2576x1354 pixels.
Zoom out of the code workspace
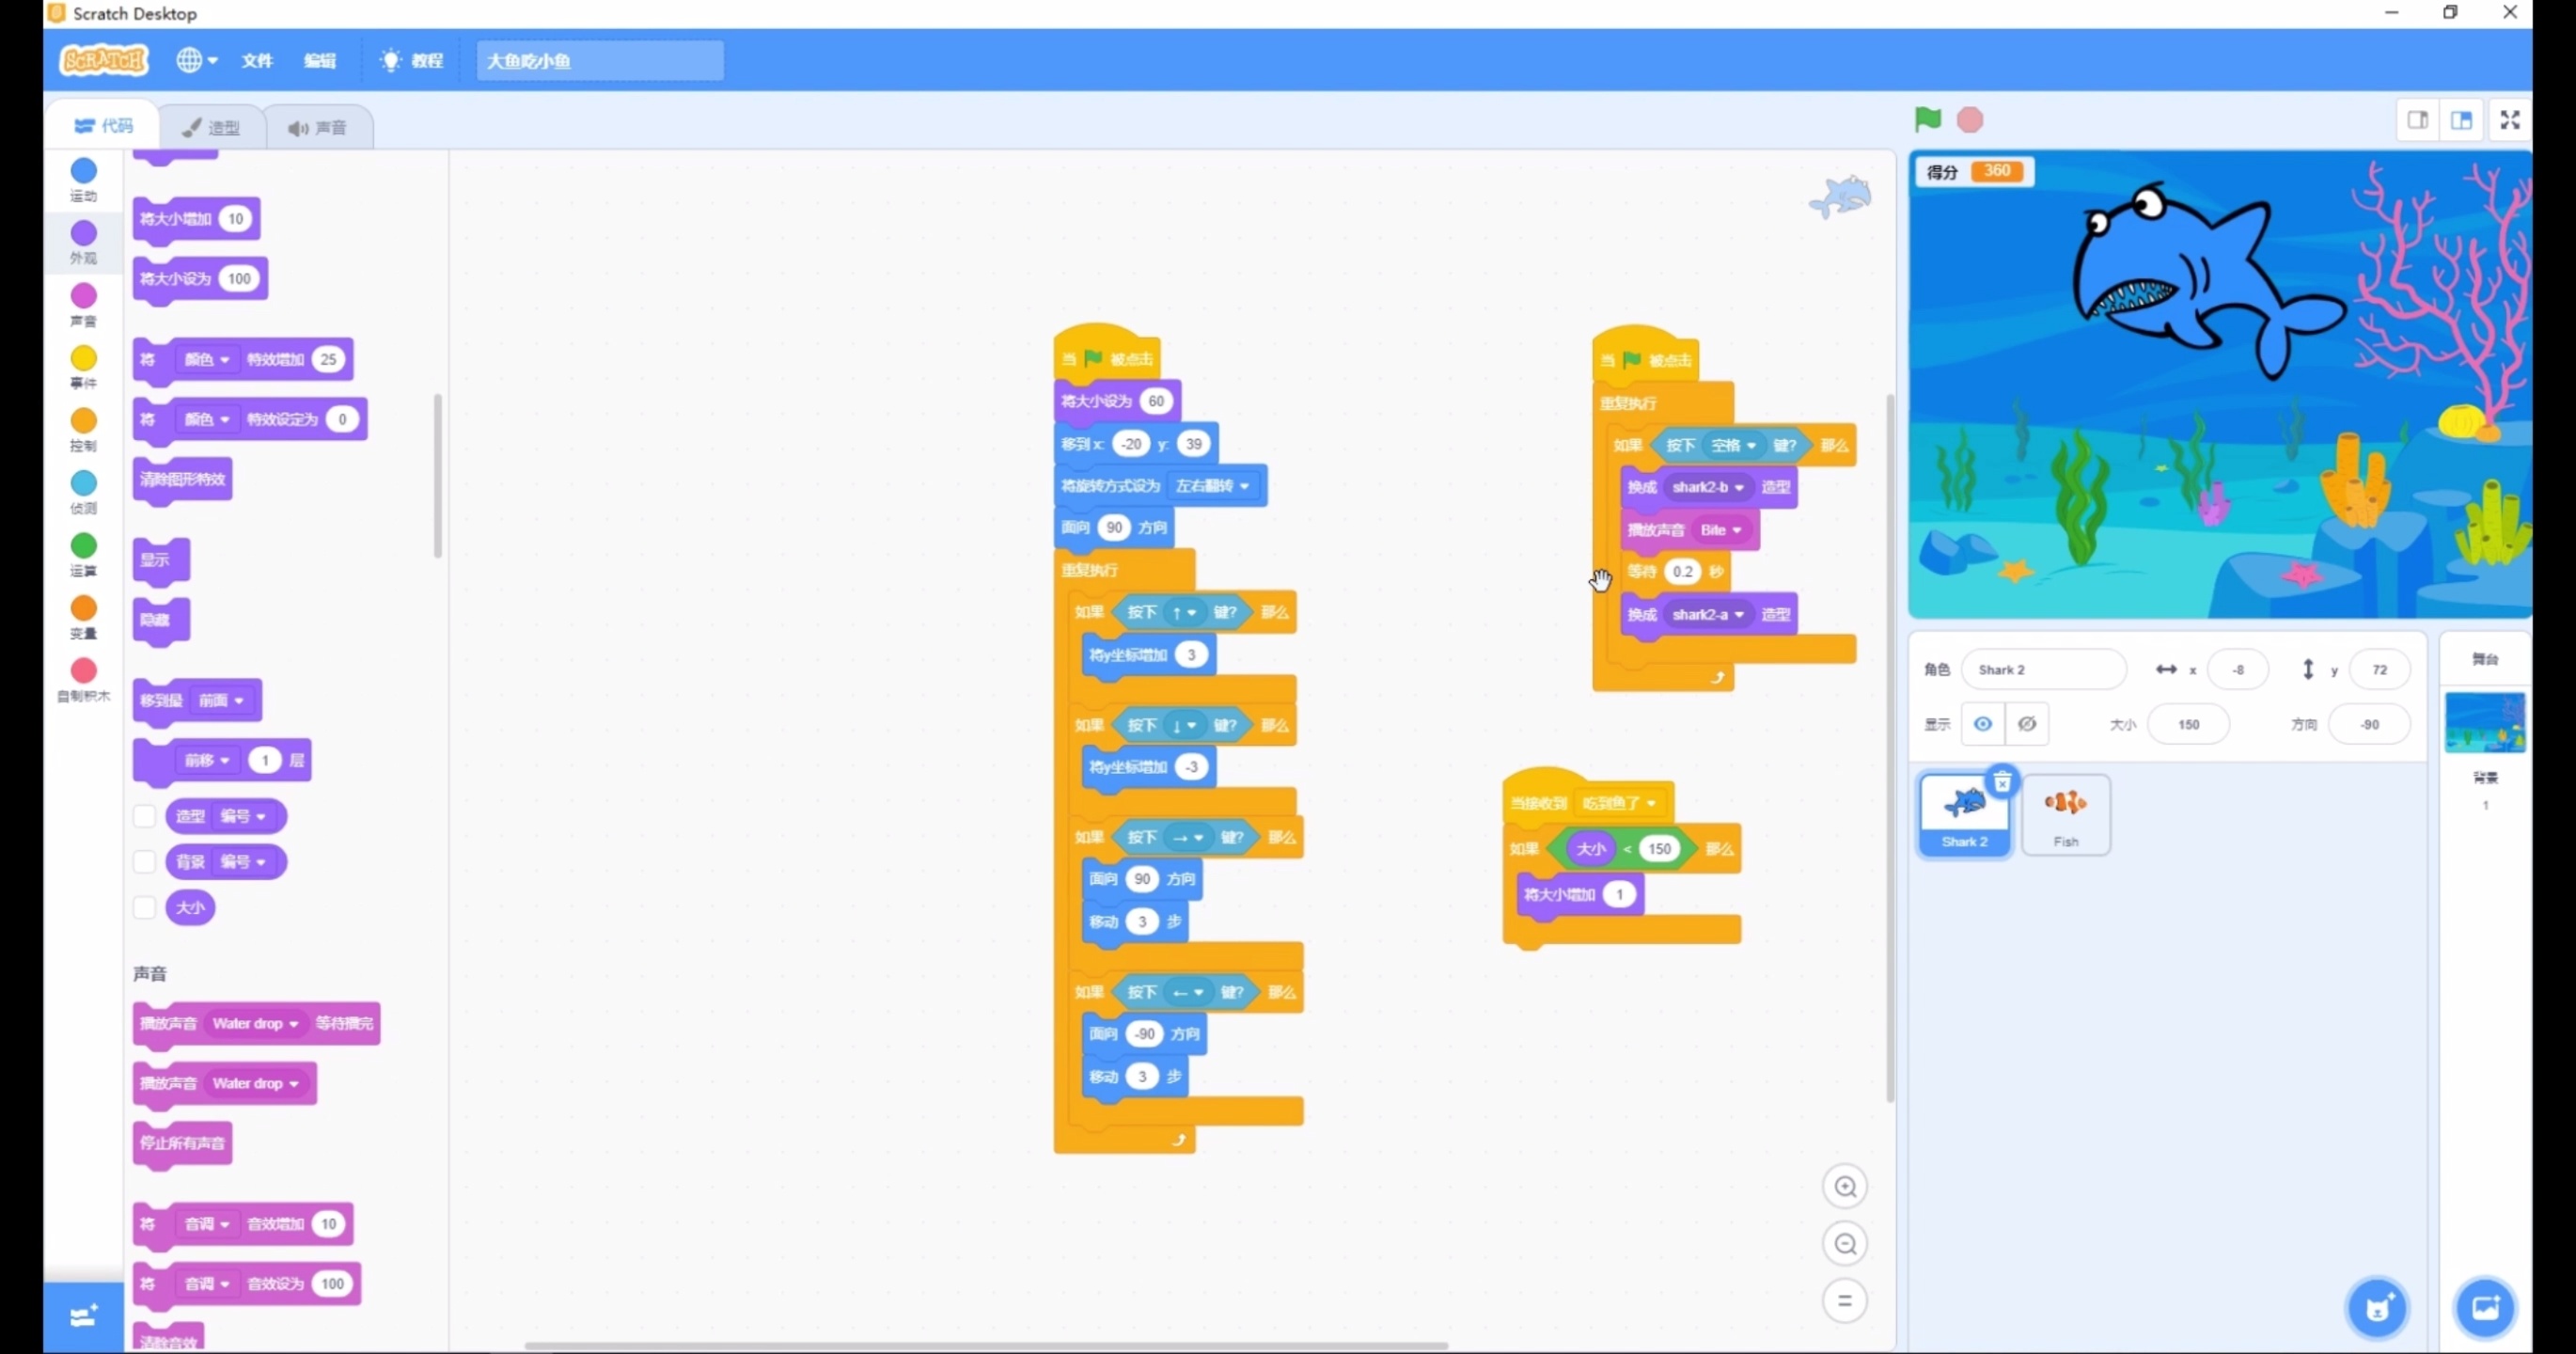click(x=1845, y=1244)
